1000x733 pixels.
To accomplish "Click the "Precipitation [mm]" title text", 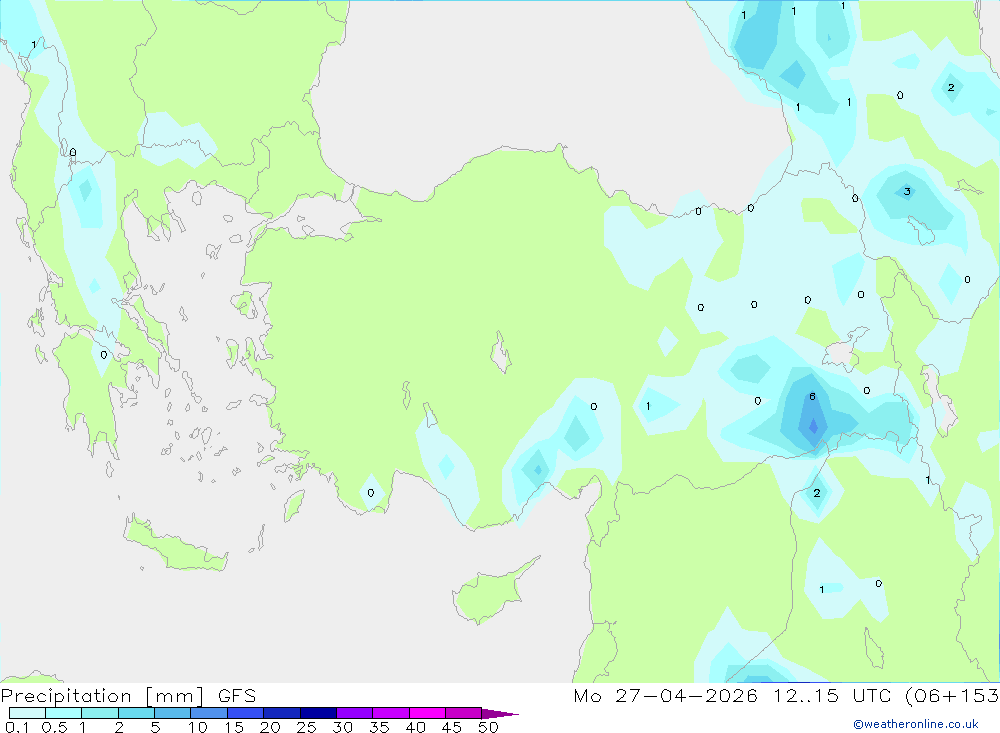I will click(x=102, y=696).
